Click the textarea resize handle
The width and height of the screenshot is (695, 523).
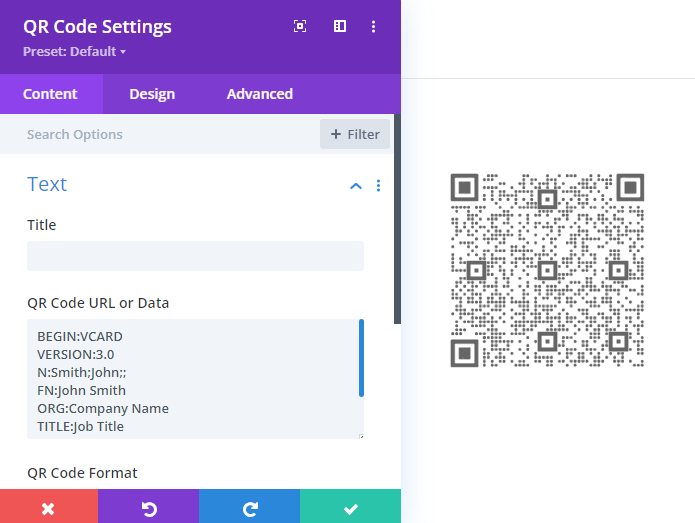click(x=361, y=437)
